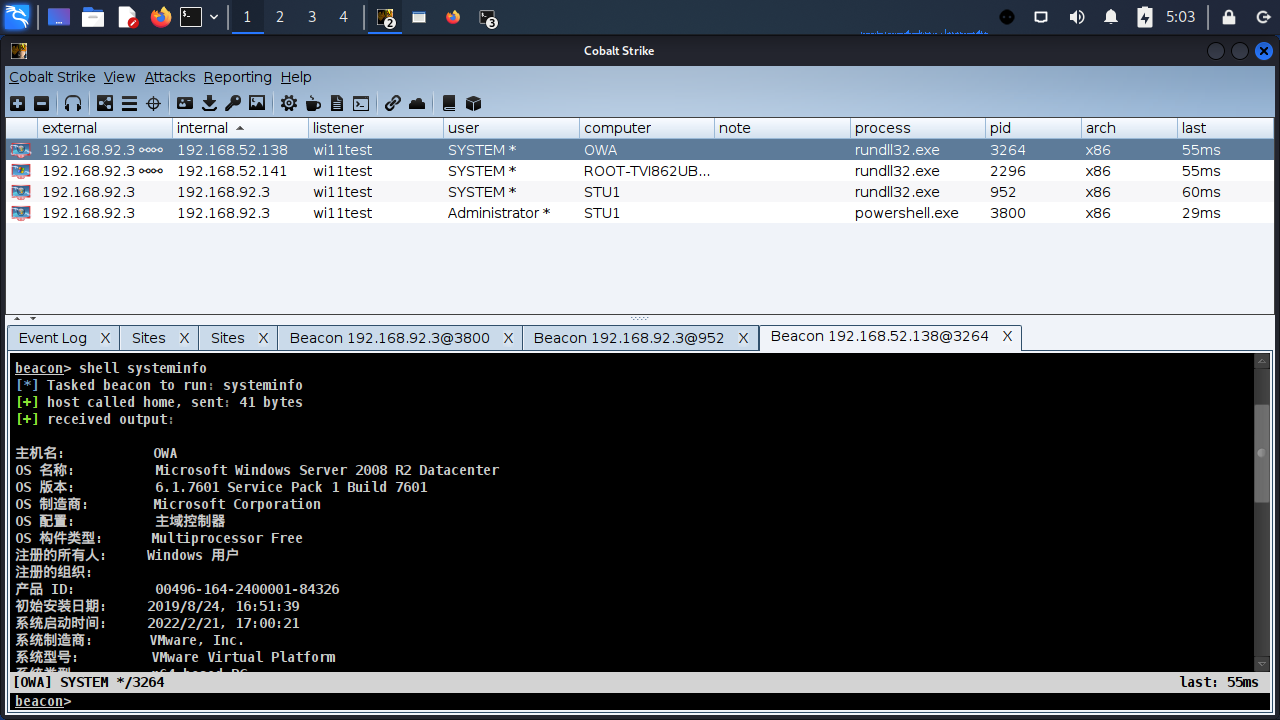Image resolution: width=1280 pixels, height=720 pixels.
Task: Open the Kali application menu dragon icon
Action: point(17,17)
